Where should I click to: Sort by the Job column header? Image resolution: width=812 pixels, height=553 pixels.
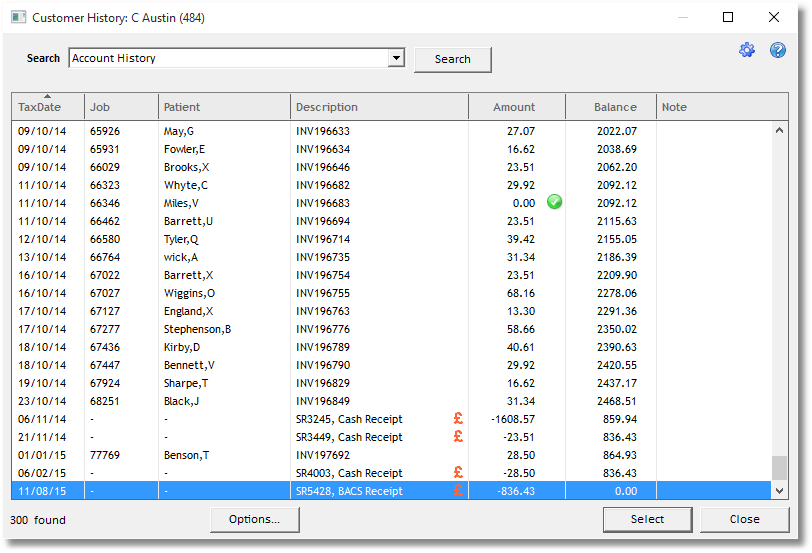coord(121,107)
